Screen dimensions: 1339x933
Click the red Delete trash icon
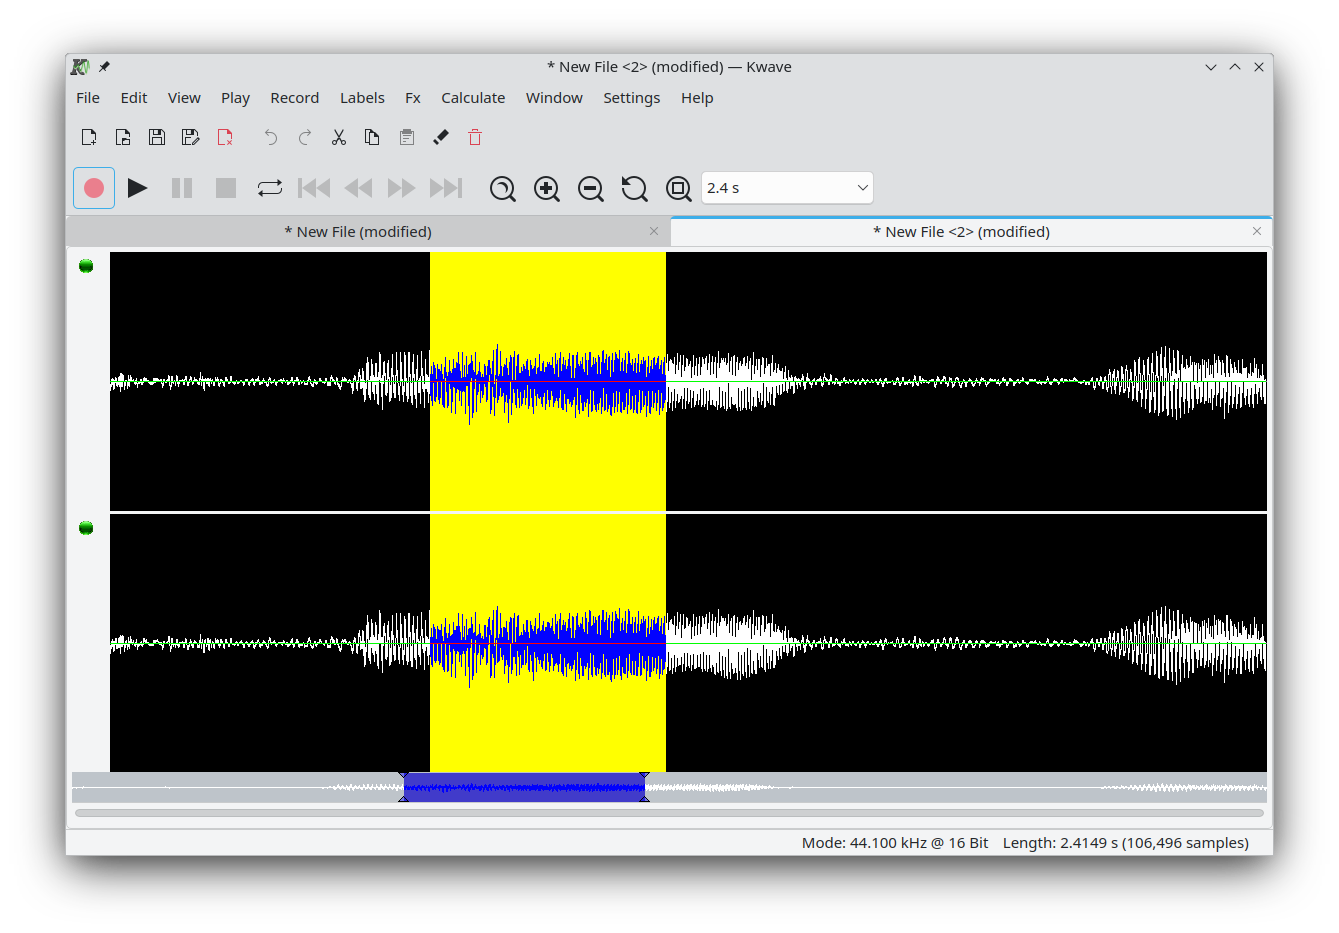tap(475, 137)
